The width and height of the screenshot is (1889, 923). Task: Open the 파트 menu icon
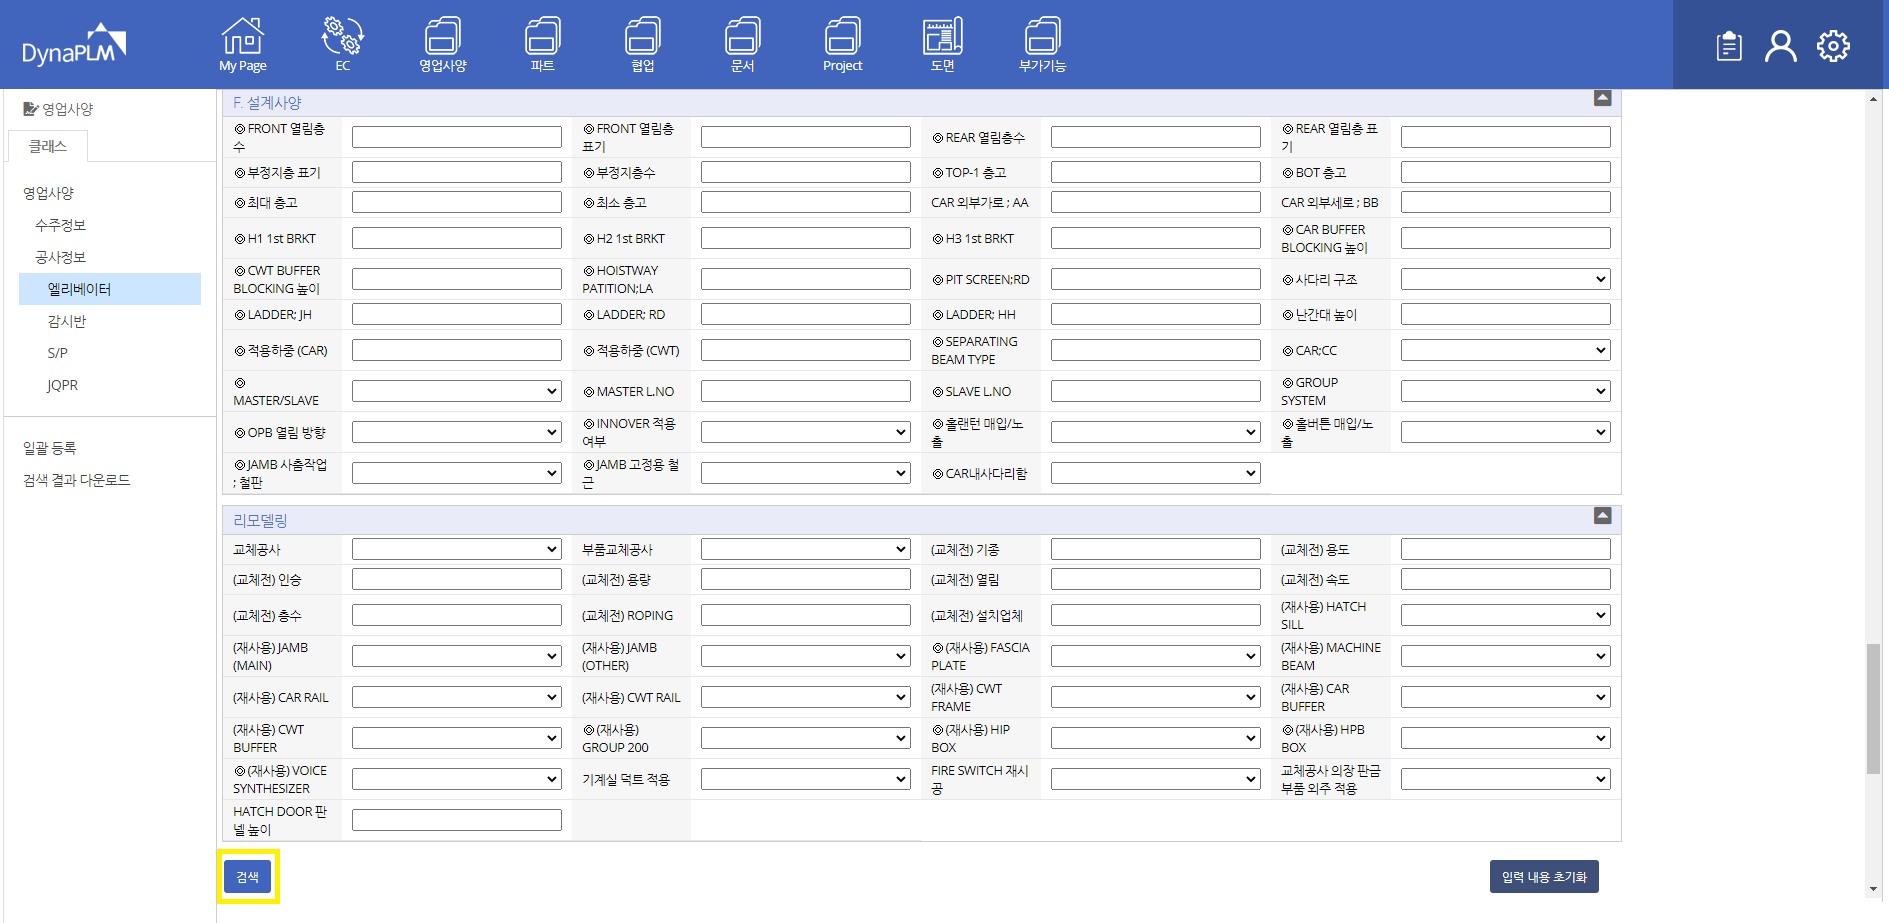[543, 44]
